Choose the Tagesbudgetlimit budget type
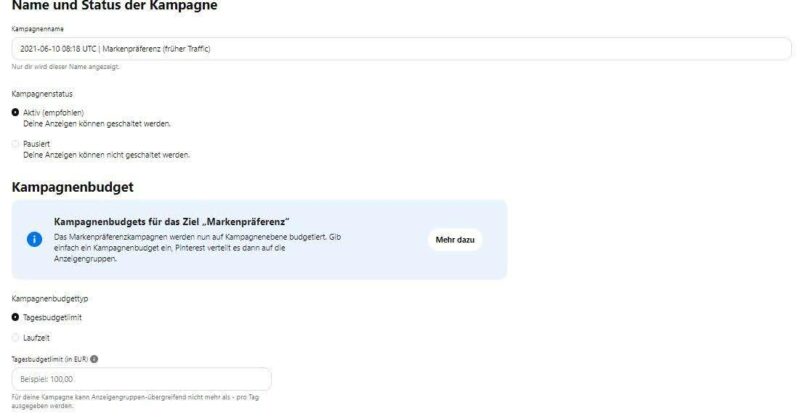The width and height of the screenshot is (800, 419). pos(15,317)
